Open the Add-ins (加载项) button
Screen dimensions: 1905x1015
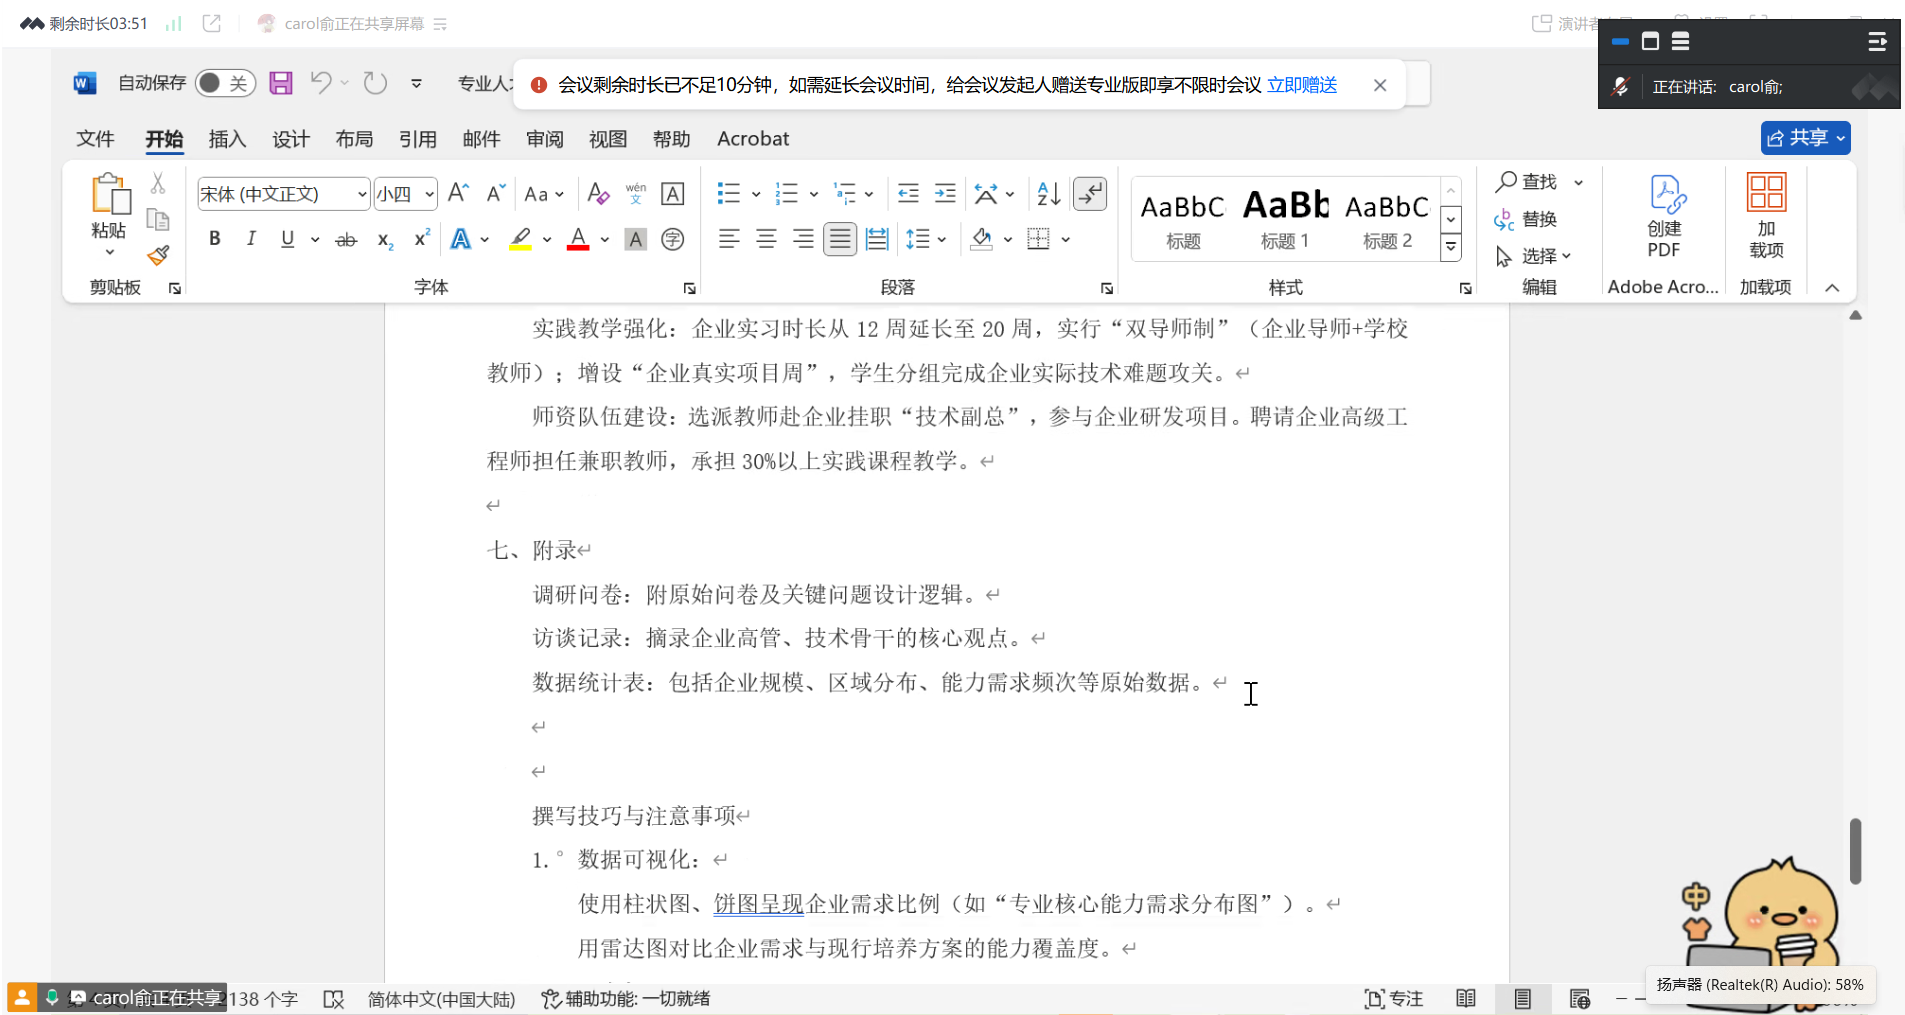point(1766,216)
